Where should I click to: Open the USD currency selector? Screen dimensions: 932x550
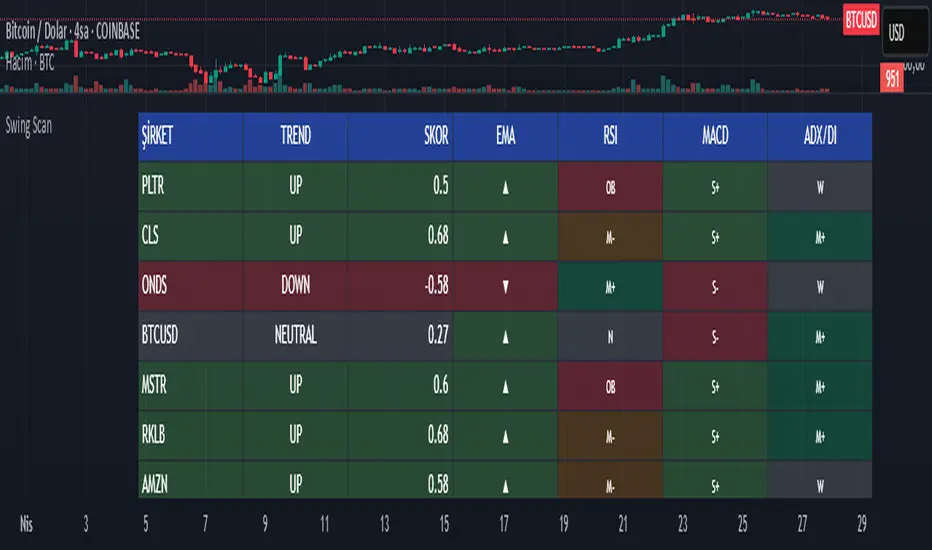(905, 32)
